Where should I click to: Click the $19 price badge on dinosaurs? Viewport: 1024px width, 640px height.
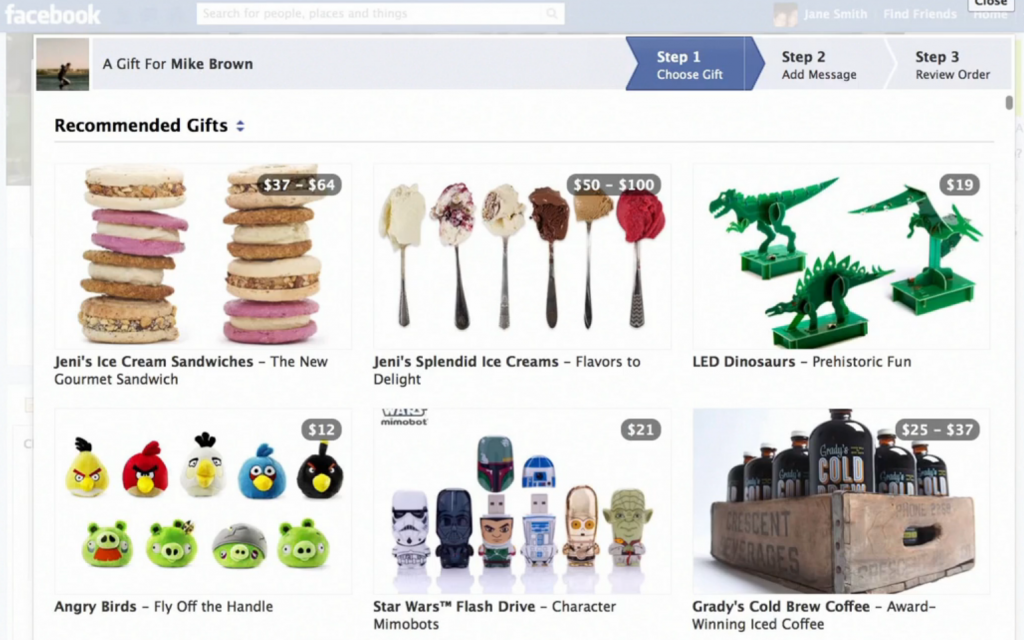point(959,185)
